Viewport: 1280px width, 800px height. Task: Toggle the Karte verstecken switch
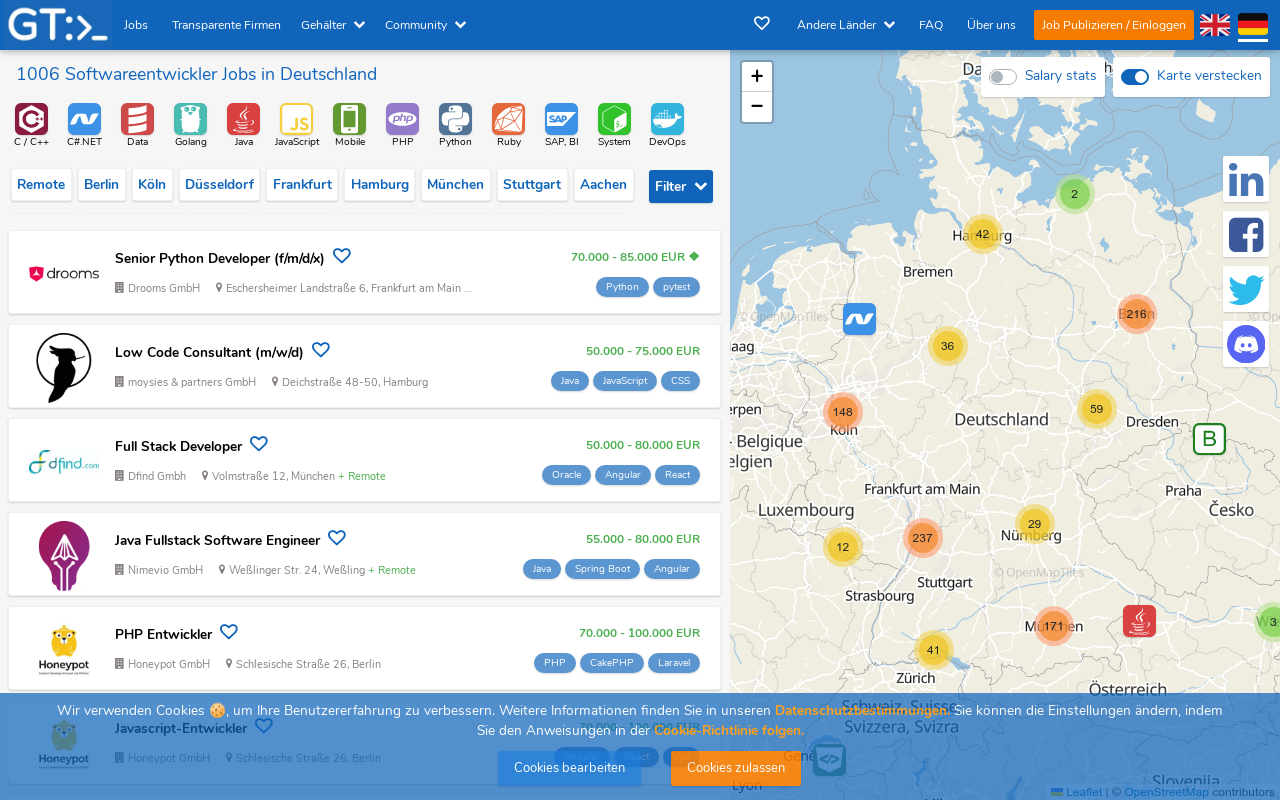(x=1135, y=77)
